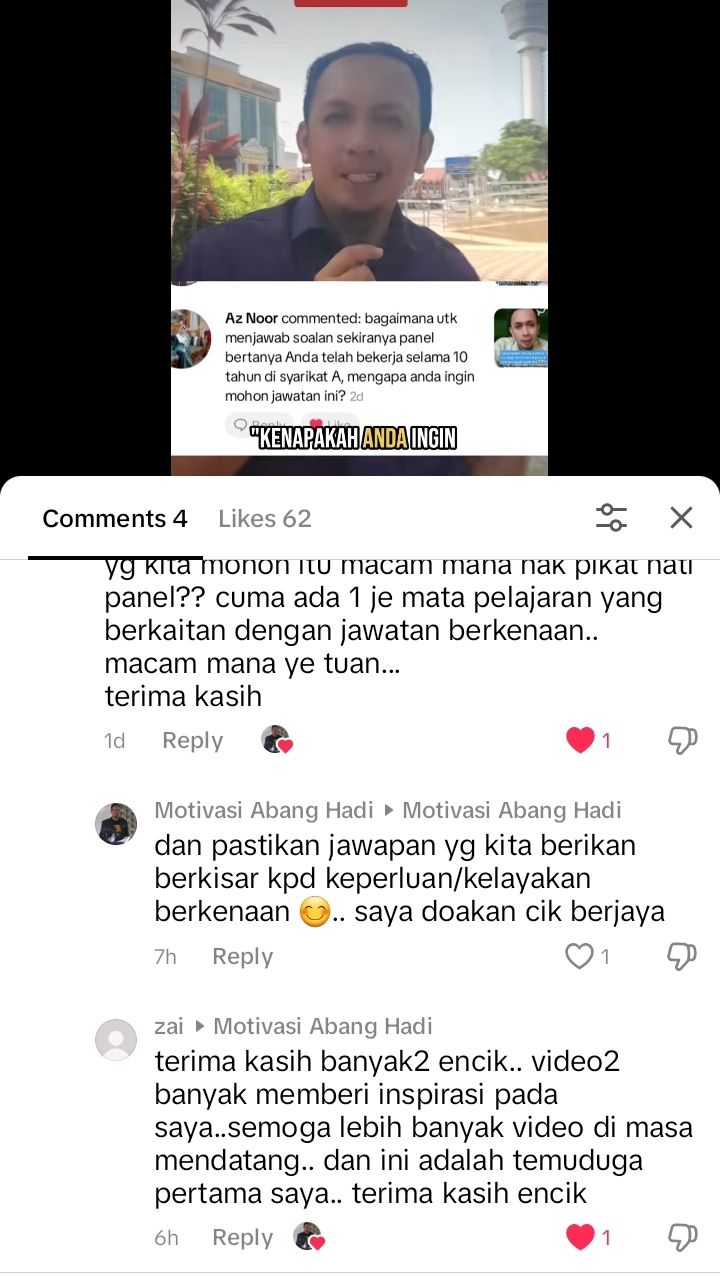View creator-liked badge on zai's comment

pyautogui.click(x=308, y=1237)
